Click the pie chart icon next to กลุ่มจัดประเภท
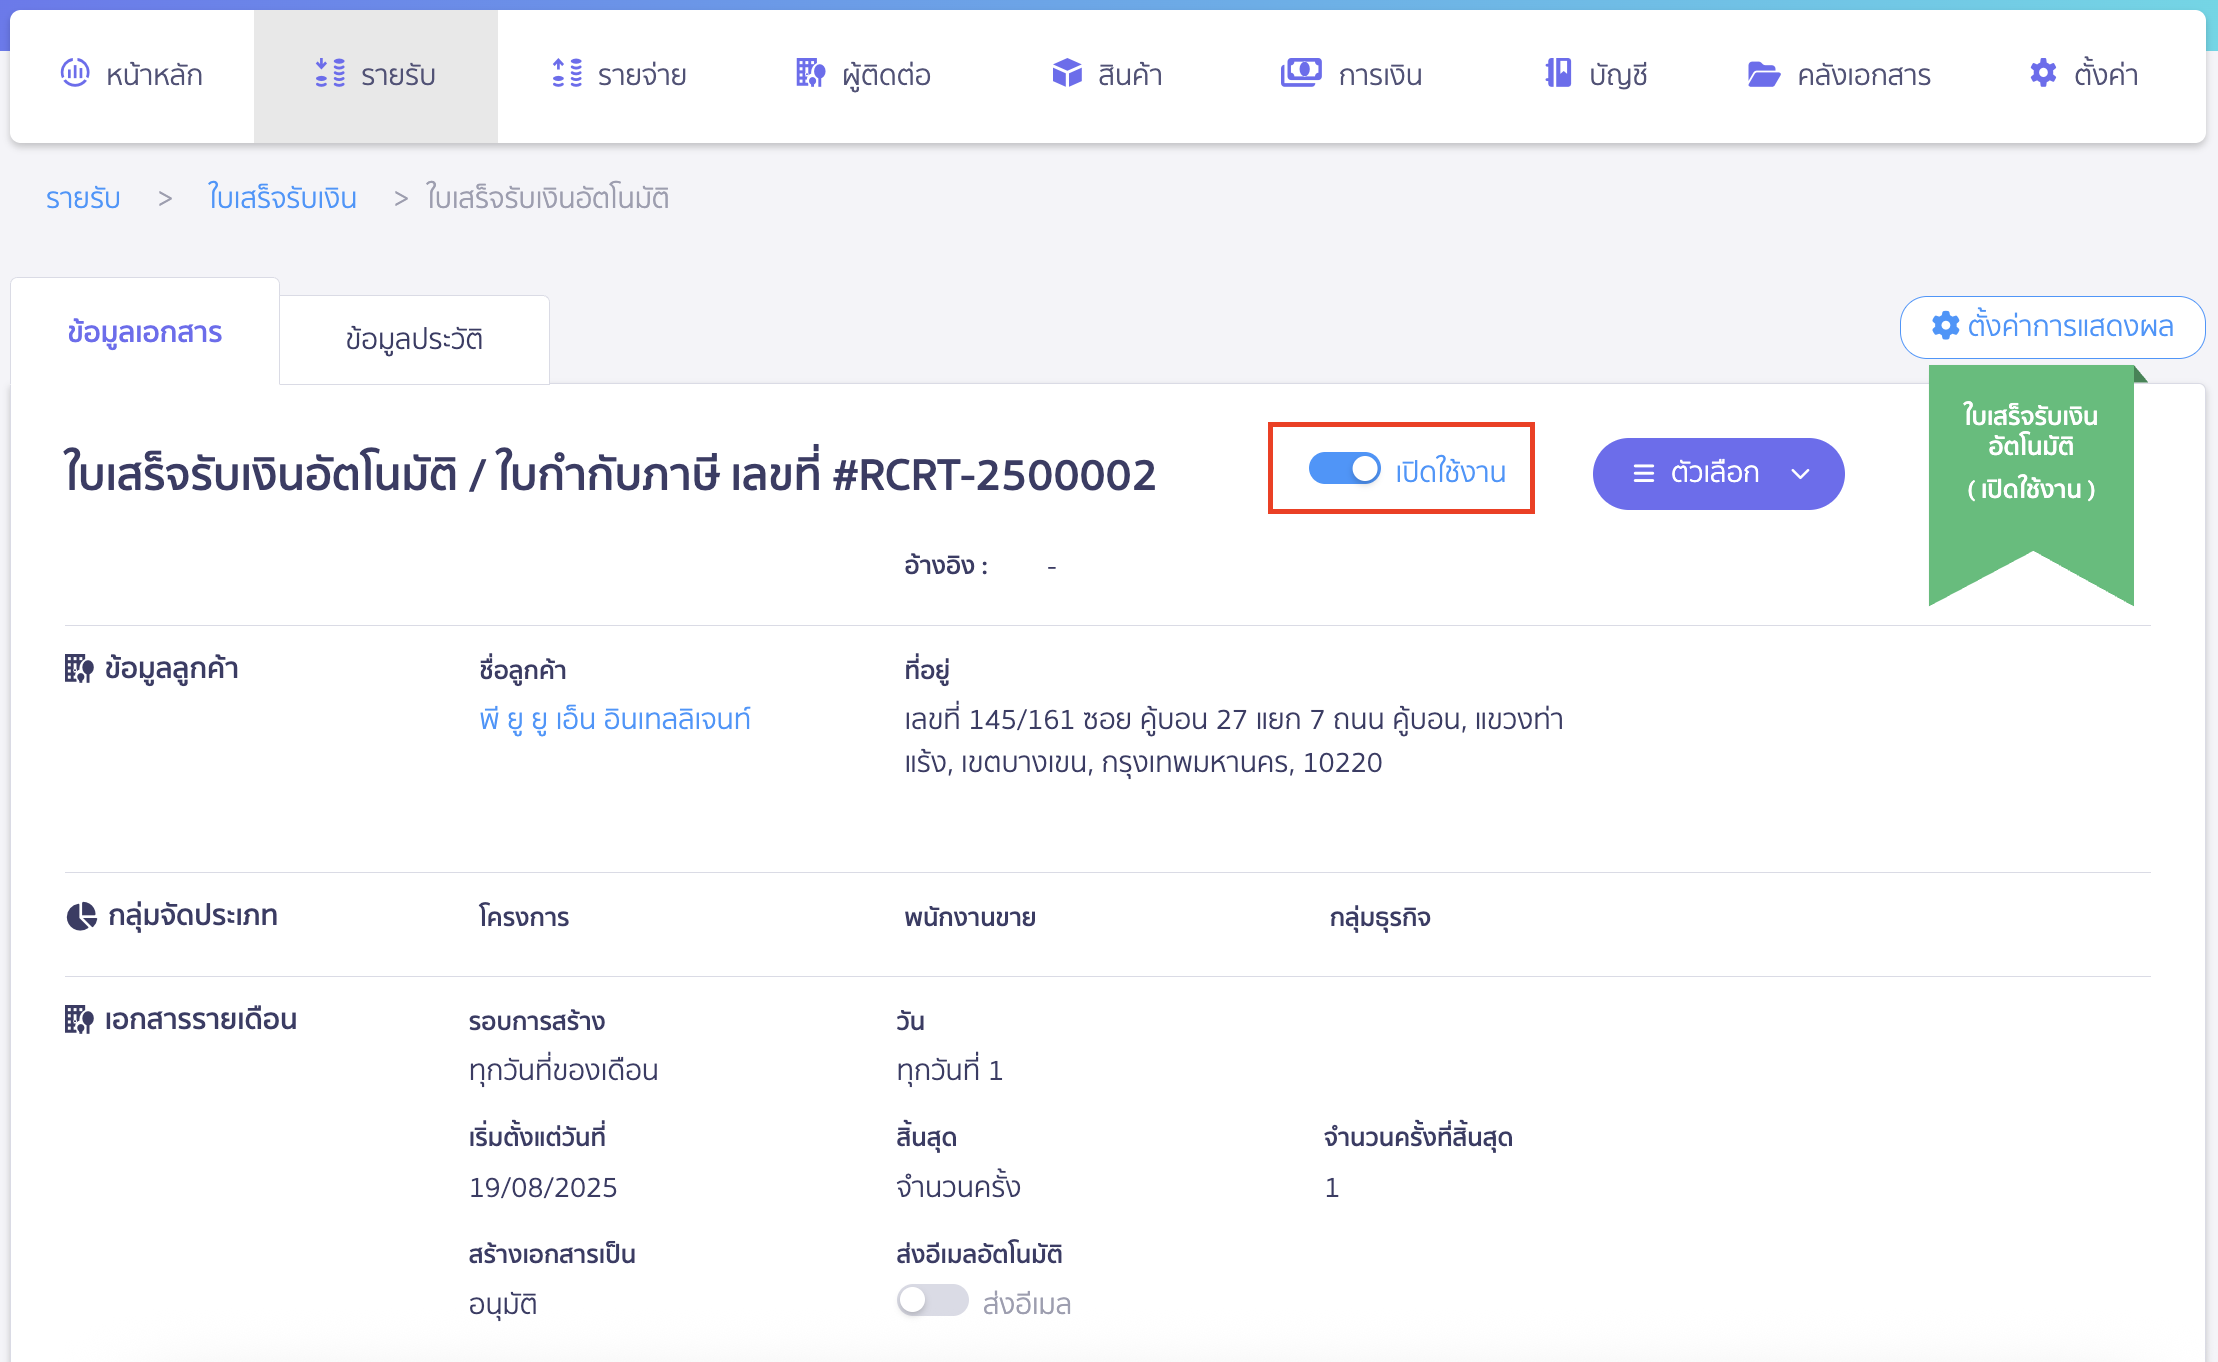 coord(81,916)
